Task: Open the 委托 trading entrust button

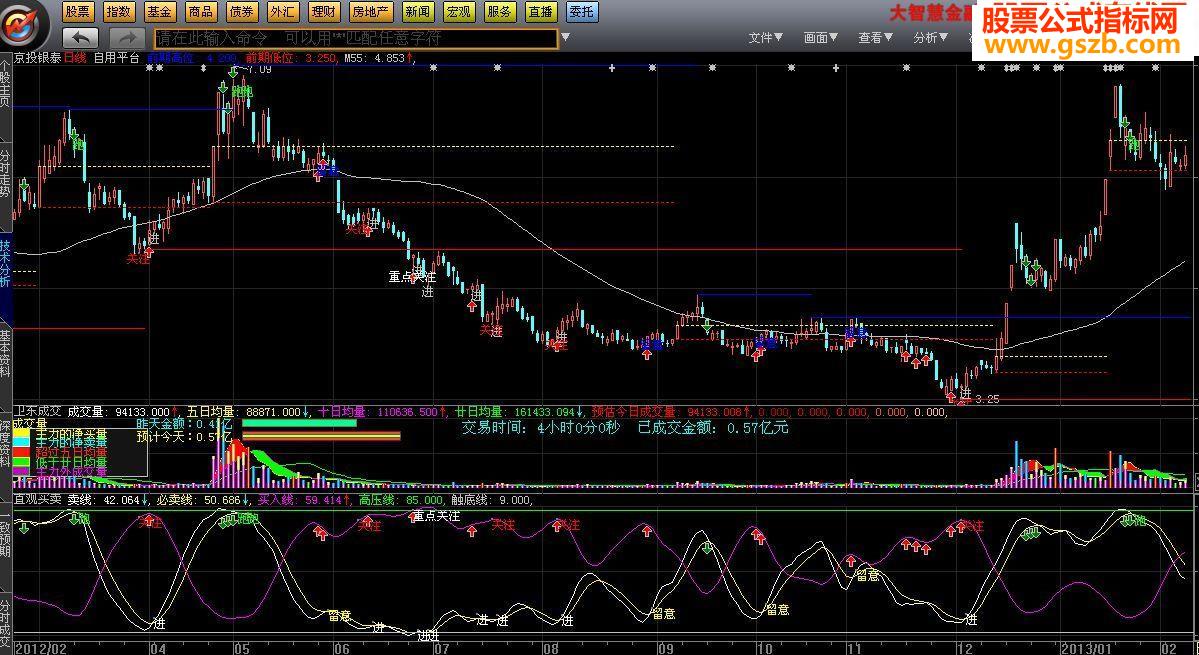Action: click(581, 12)
